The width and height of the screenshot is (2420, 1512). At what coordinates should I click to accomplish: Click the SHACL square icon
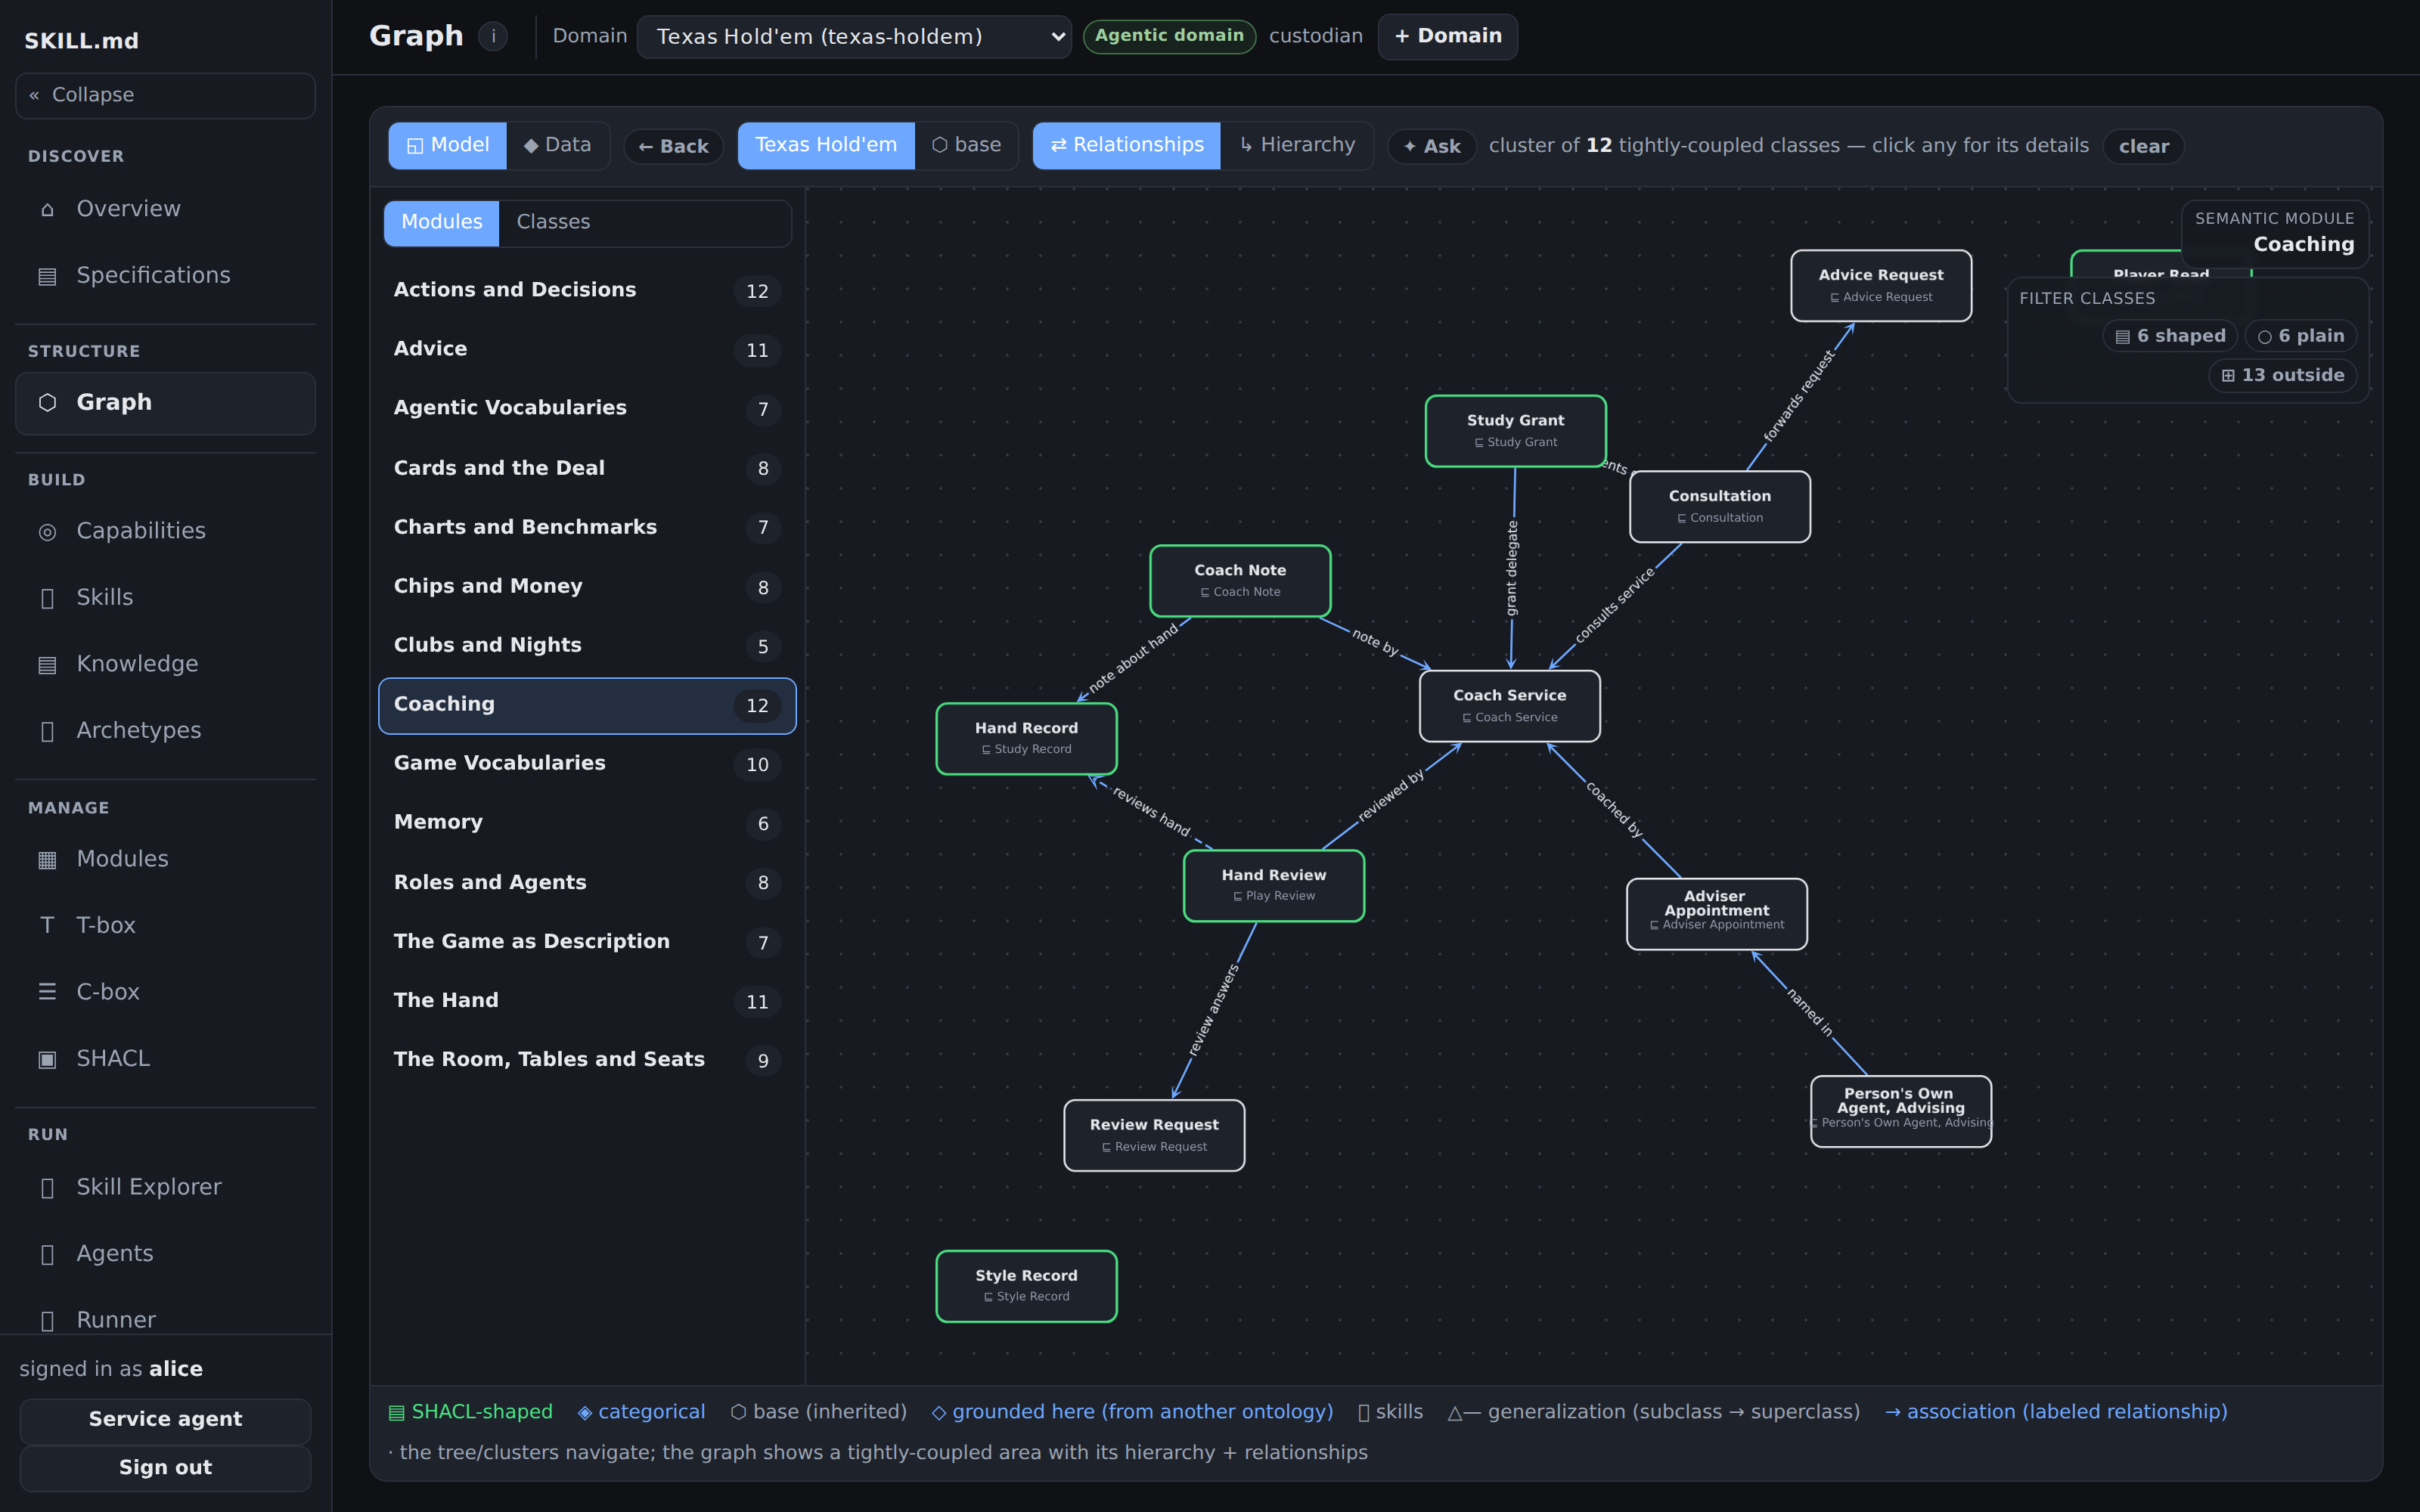point(47,1058)
